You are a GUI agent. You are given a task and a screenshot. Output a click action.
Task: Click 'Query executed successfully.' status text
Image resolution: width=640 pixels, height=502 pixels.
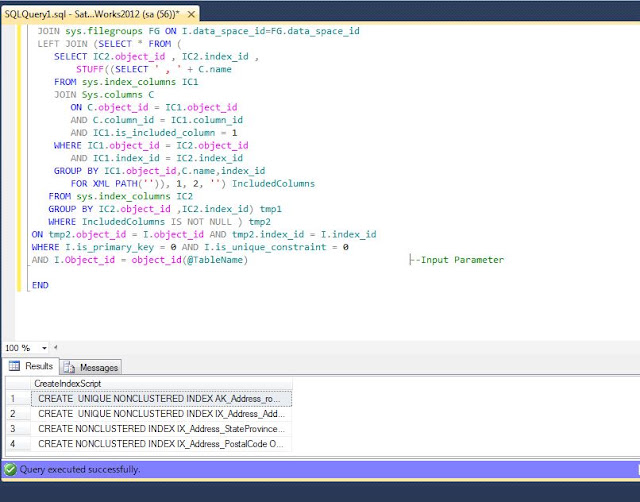pyautogui.click(x=80, y=470)
